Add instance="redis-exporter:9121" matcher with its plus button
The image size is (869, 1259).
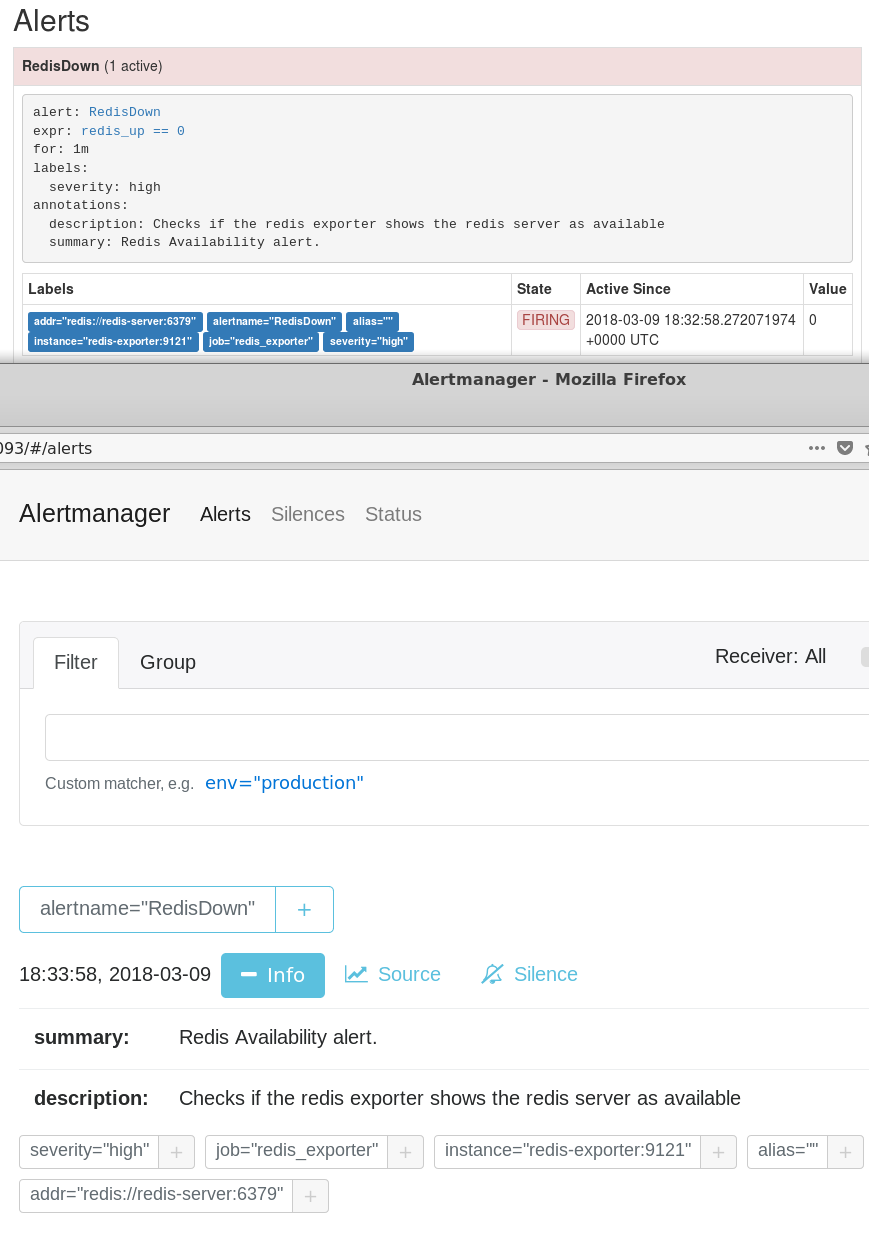tap(718, 1152)
